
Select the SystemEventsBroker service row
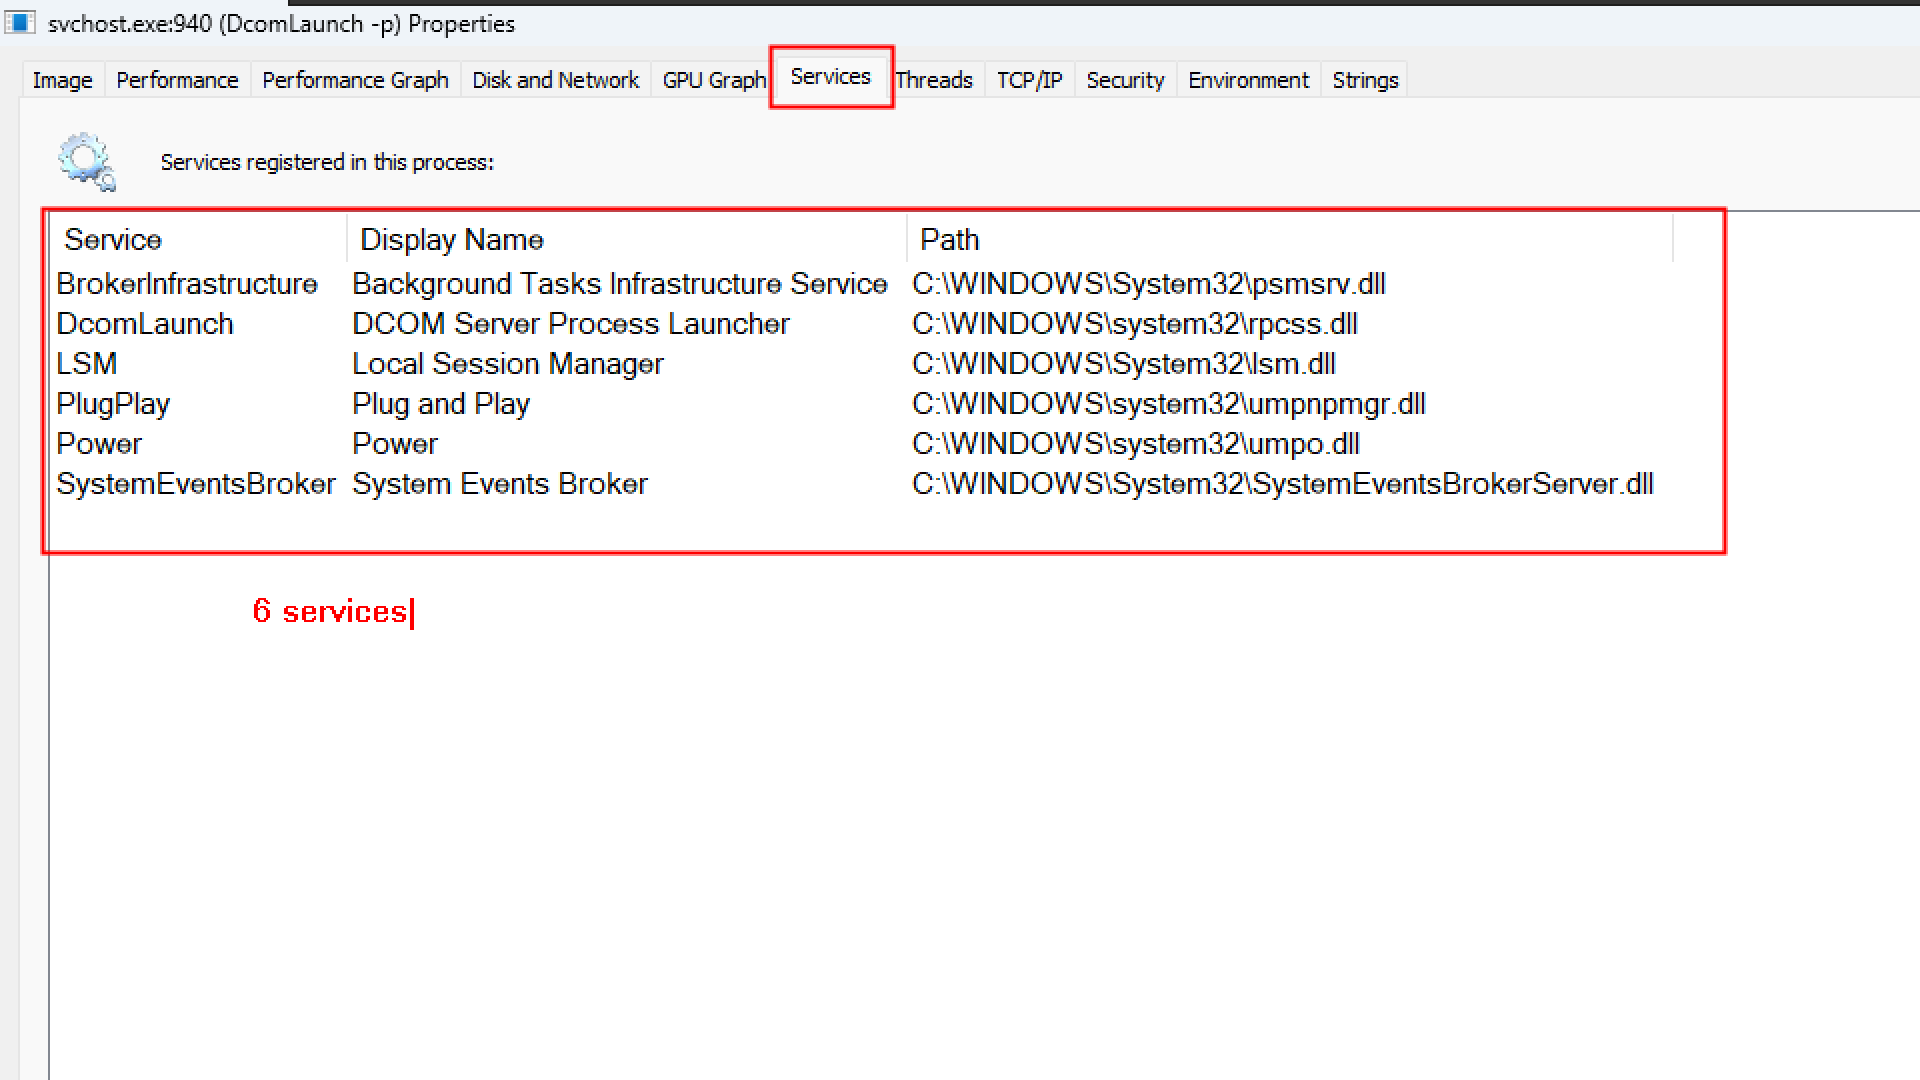point(196,484)
